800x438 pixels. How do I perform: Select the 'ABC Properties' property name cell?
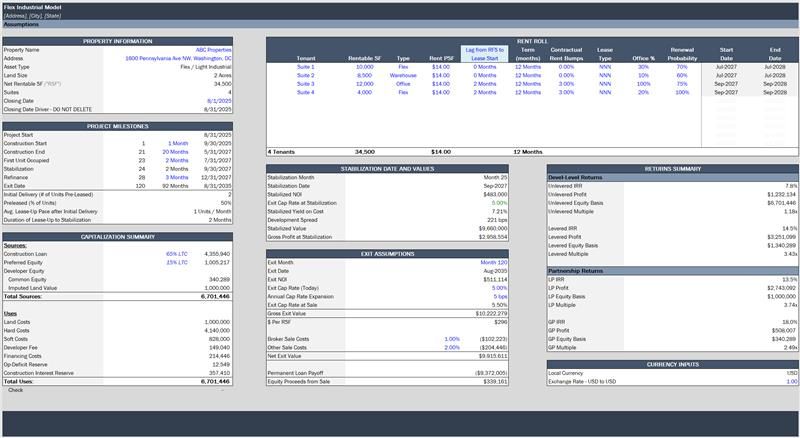coord(213,50)
